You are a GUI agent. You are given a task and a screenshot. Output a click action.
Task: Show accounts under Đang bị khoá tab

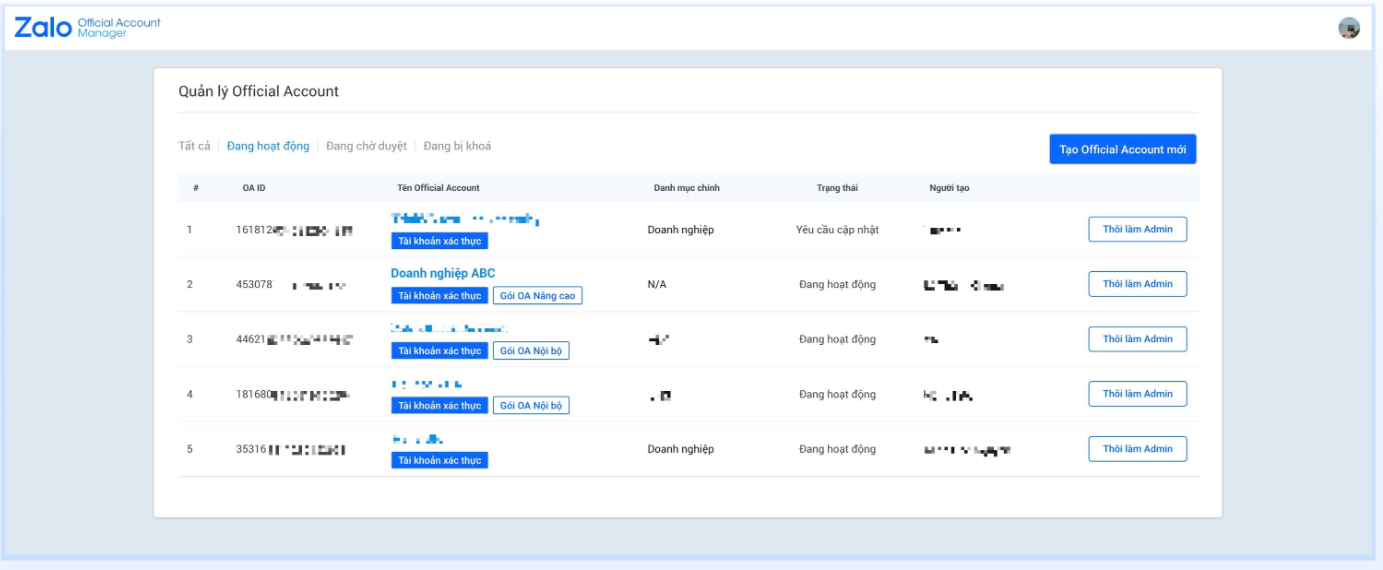point(457,146)
